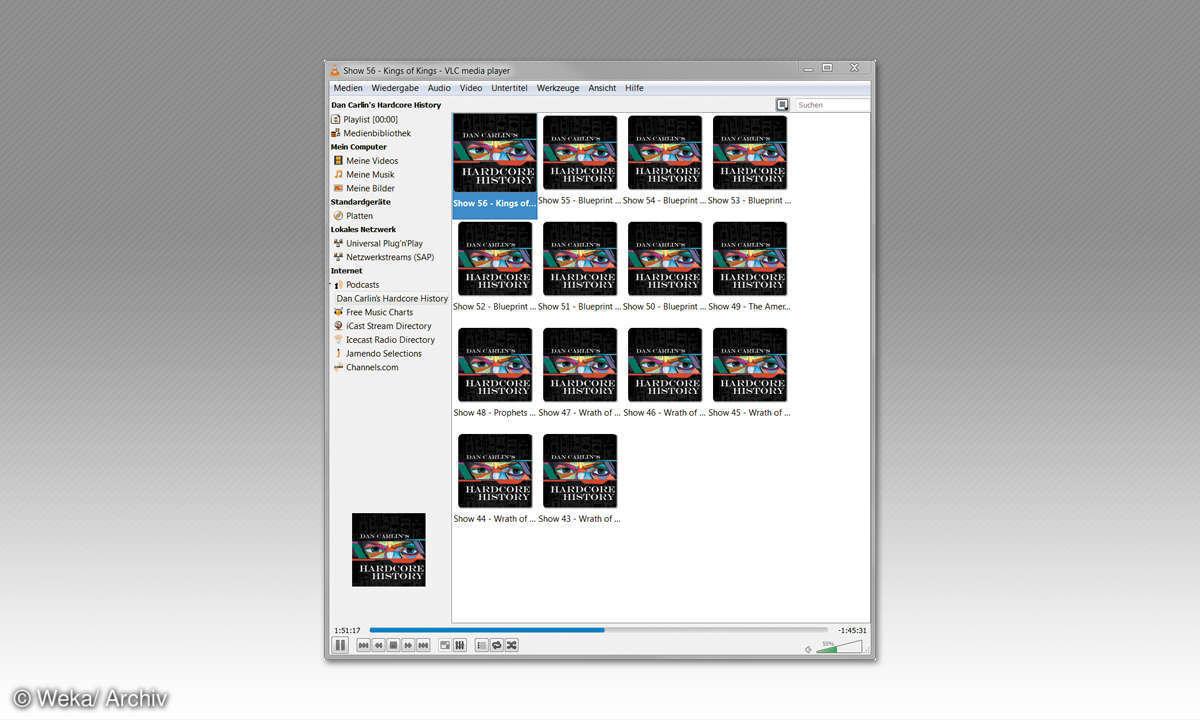Select Show 48 - Prophets episode thumbnail
The height and width of the screenshot is (720, 1200).
click(x=495, y=365)
